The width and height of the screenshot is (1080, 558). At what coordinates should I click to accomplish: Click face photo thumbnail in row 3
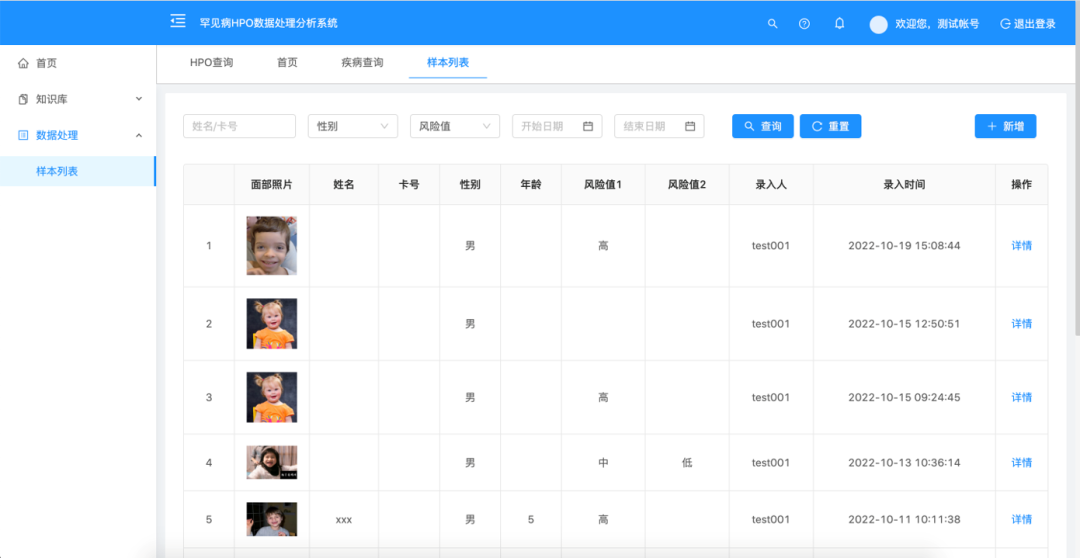click(271, 397)
